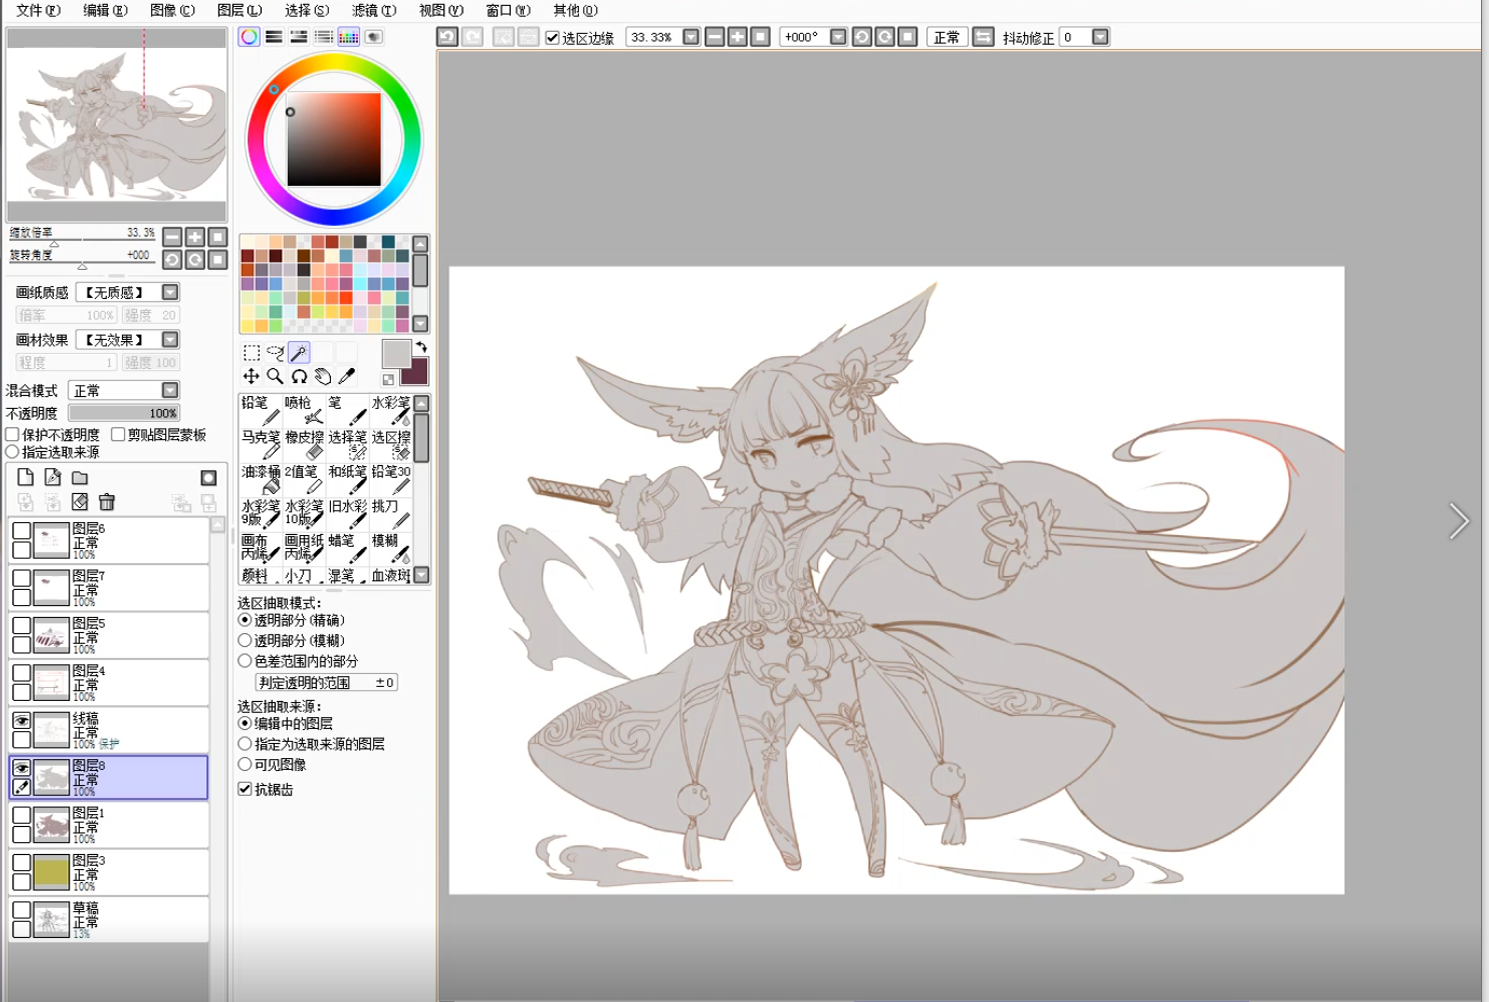Viewport: 1489px width, 1002px height.
Task: Open the 文件 menu
Action: click(38, 10)
